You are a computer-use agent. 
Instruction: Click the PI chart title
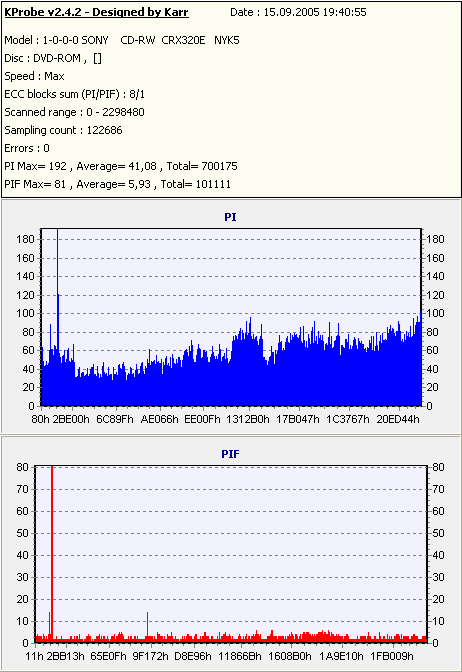(230, 217)
